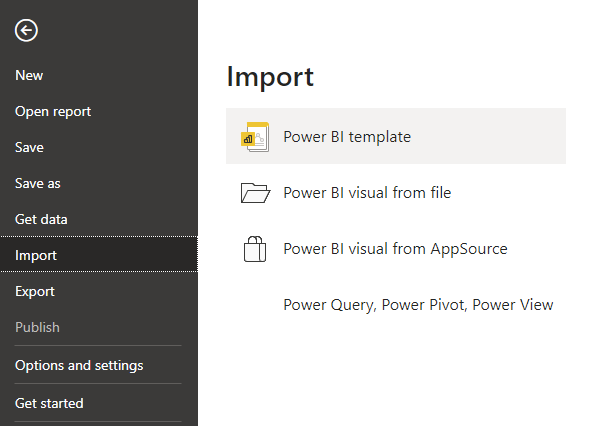Select the Import menu item
Viewport: 593px width, 426px height.
[x=99, y=254]
